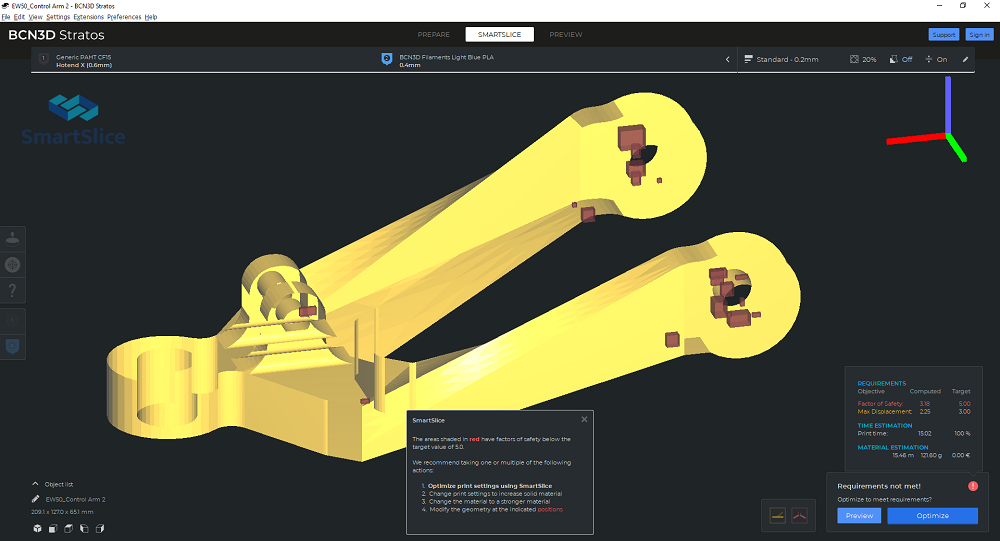Image resolution: width=1000 pixels, height=541 pixels.
Task: Toggle the yellow displacement result view
Action: pyautogui.click(x=777, y=515)
